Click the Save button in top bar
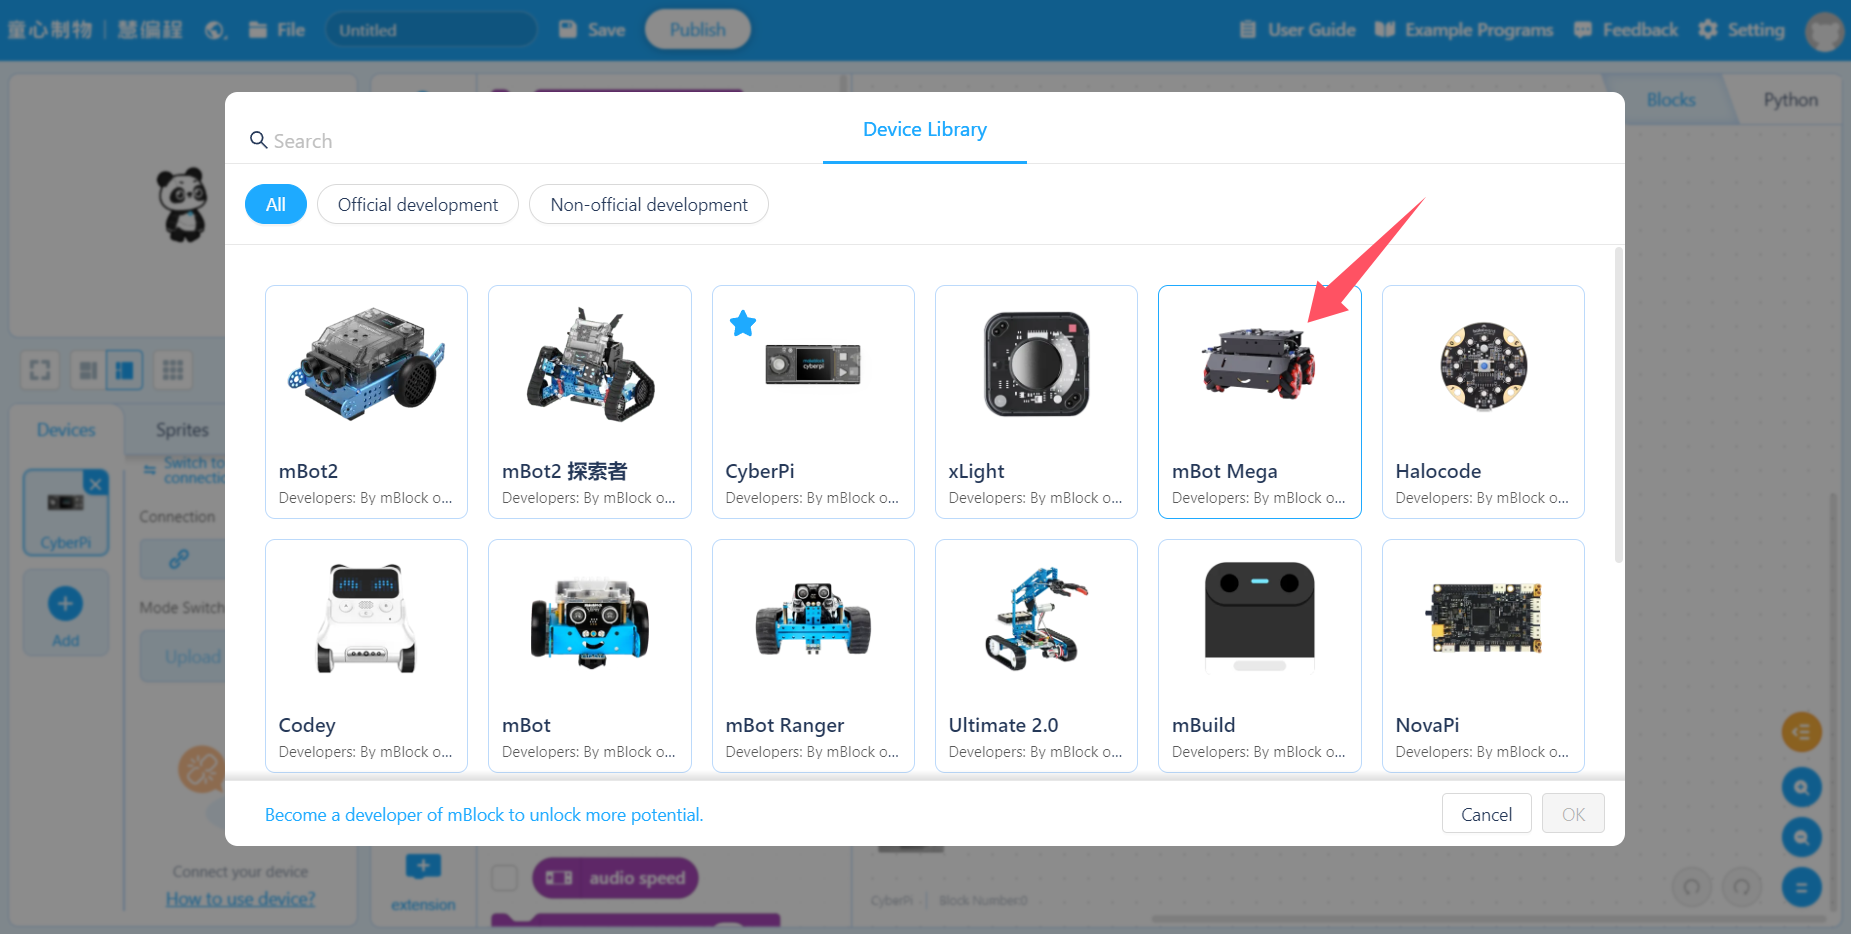The height and width of the screenshot is (934, 1851). (x=592, y=30)
